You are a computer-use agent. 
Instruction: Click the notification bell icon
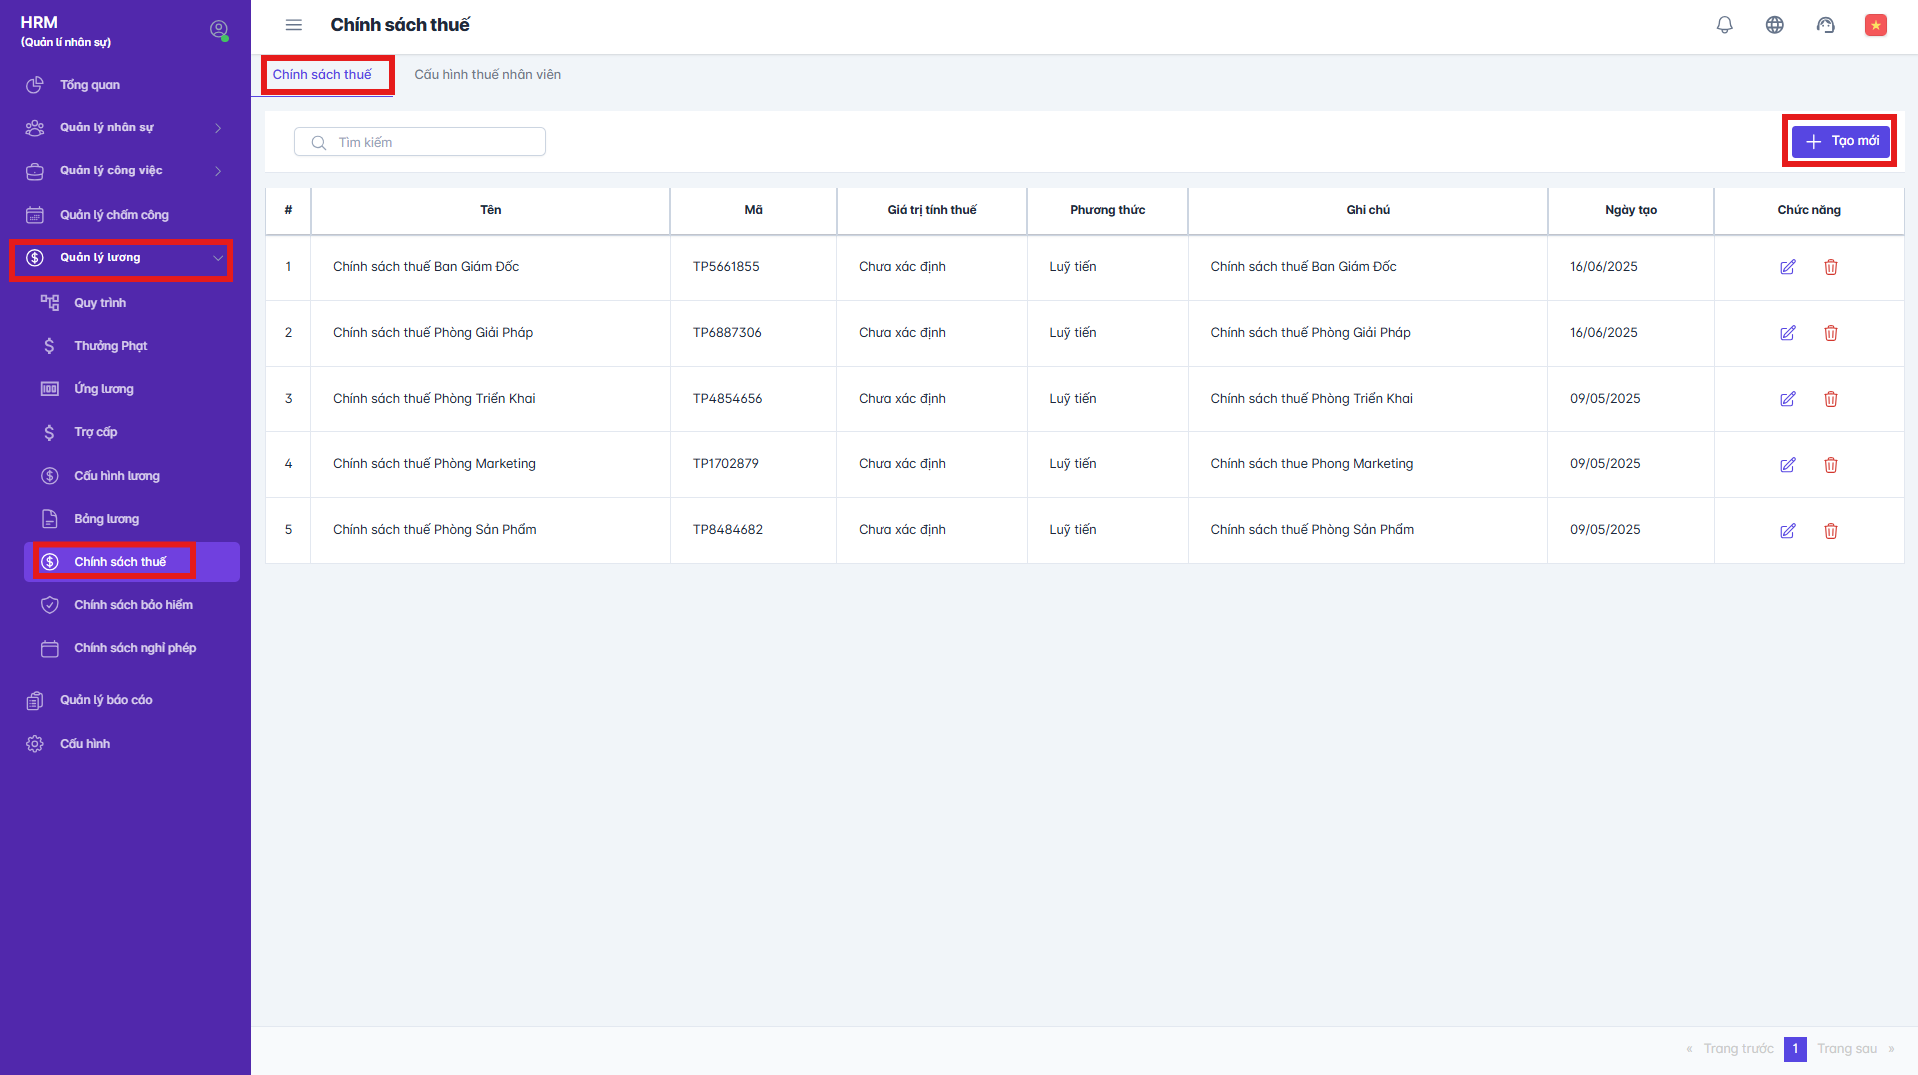(x=1724, y=25)
